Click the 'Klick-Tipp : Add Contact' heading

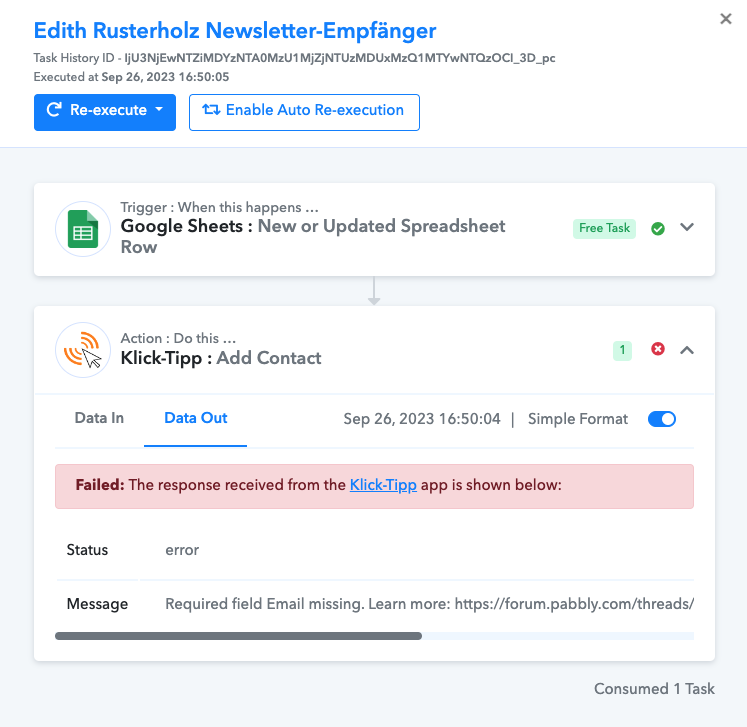point(221,358)
